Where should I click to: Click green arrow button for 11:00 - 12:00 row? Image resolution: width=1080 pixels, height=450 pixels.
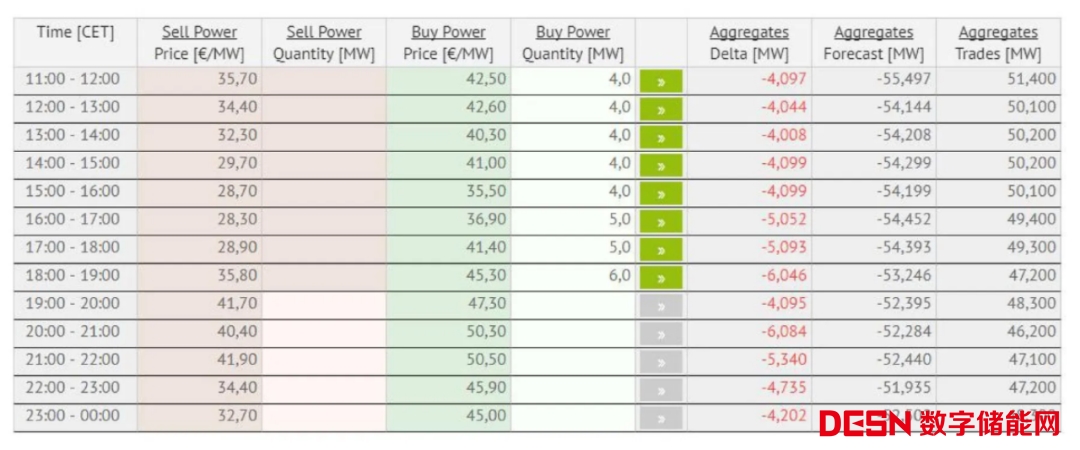[660, 81]
